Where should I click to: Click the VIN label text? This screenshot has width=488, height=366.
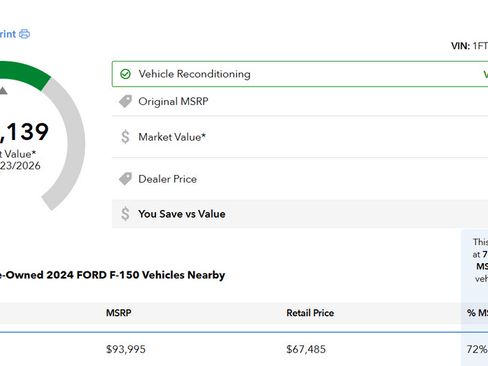(460, 46)
